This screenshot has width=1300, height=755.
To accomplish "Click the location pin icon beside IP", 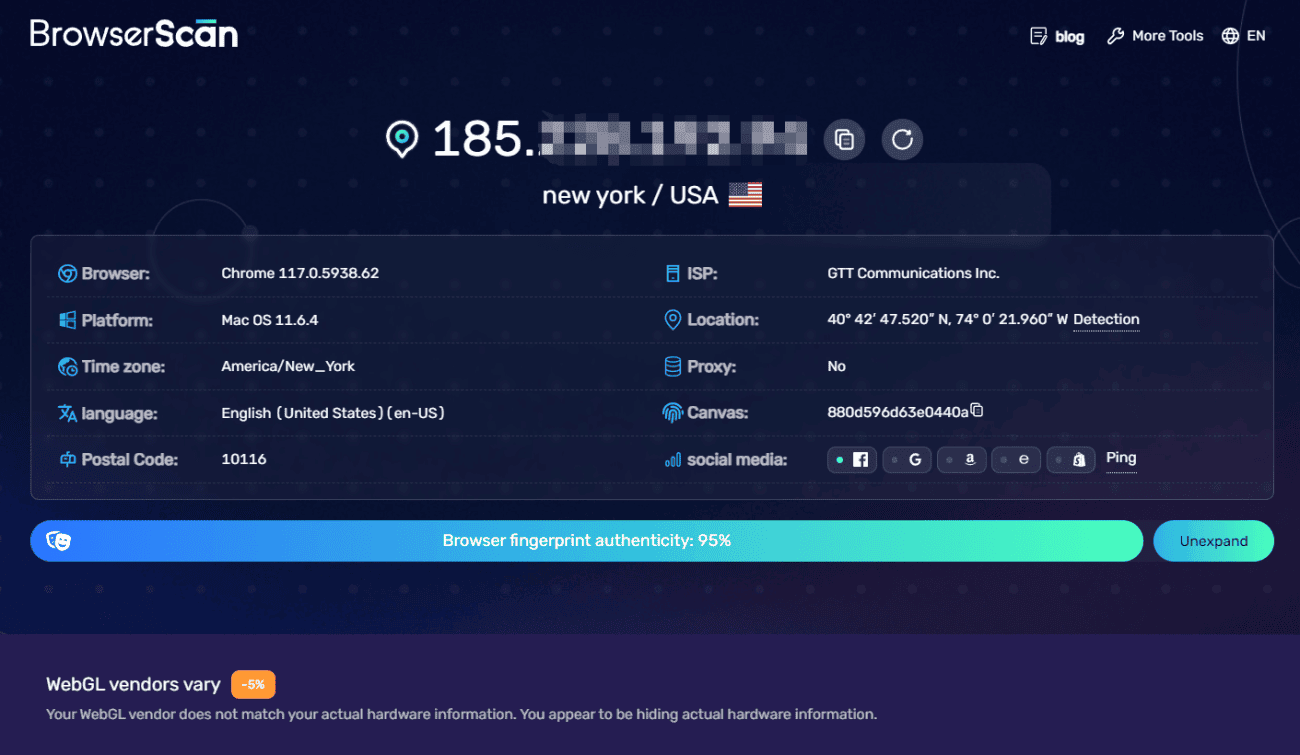I will tap(402, 139).
